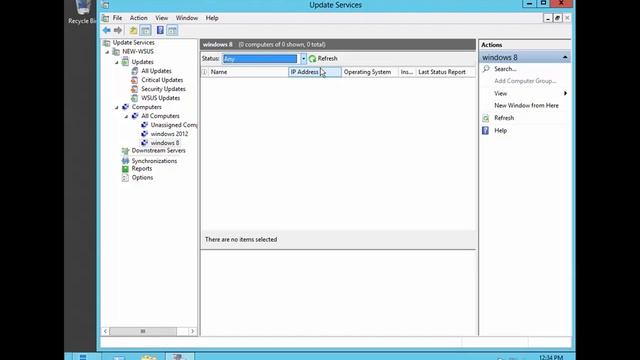This screenshot has height=360, width=640.
Task: Click the Up one level folder icon
Action: (x=133, y=30)
